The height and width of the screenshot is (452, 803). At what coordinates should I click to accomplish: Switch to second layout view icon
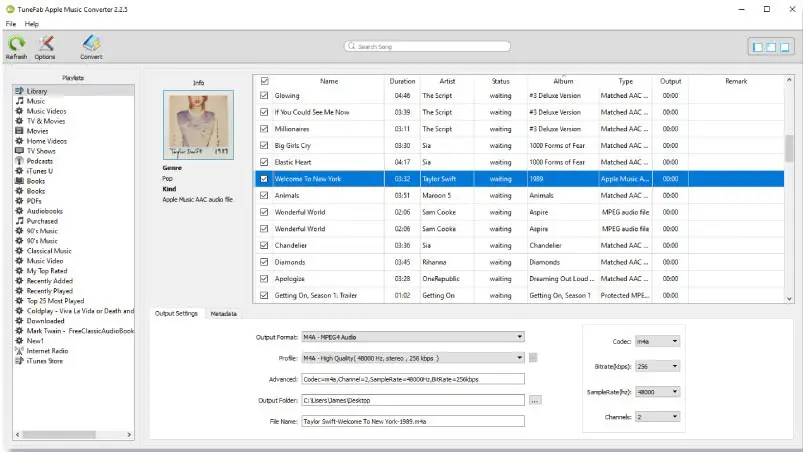[771, 47]
